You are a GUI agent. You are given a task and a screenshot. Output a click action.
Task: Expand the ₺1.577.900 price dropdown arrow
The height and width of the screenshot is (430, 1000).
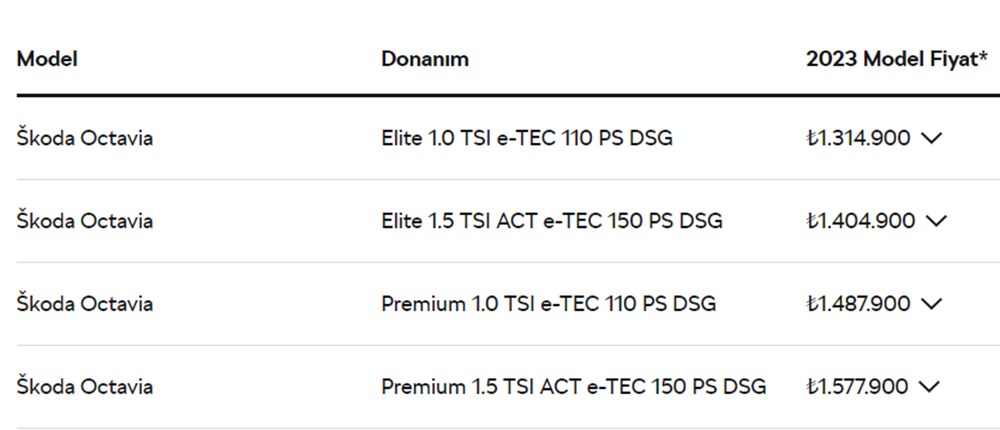[930, 387]
